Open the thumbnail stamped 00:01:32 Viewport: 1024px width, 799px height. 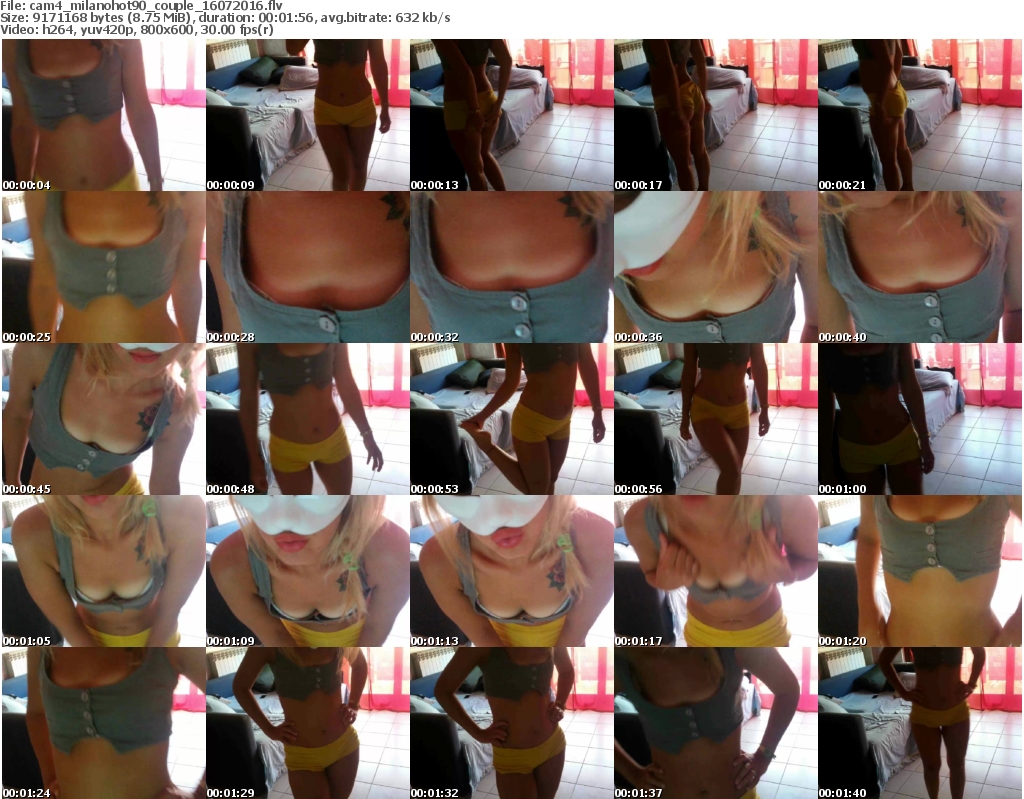511,723
